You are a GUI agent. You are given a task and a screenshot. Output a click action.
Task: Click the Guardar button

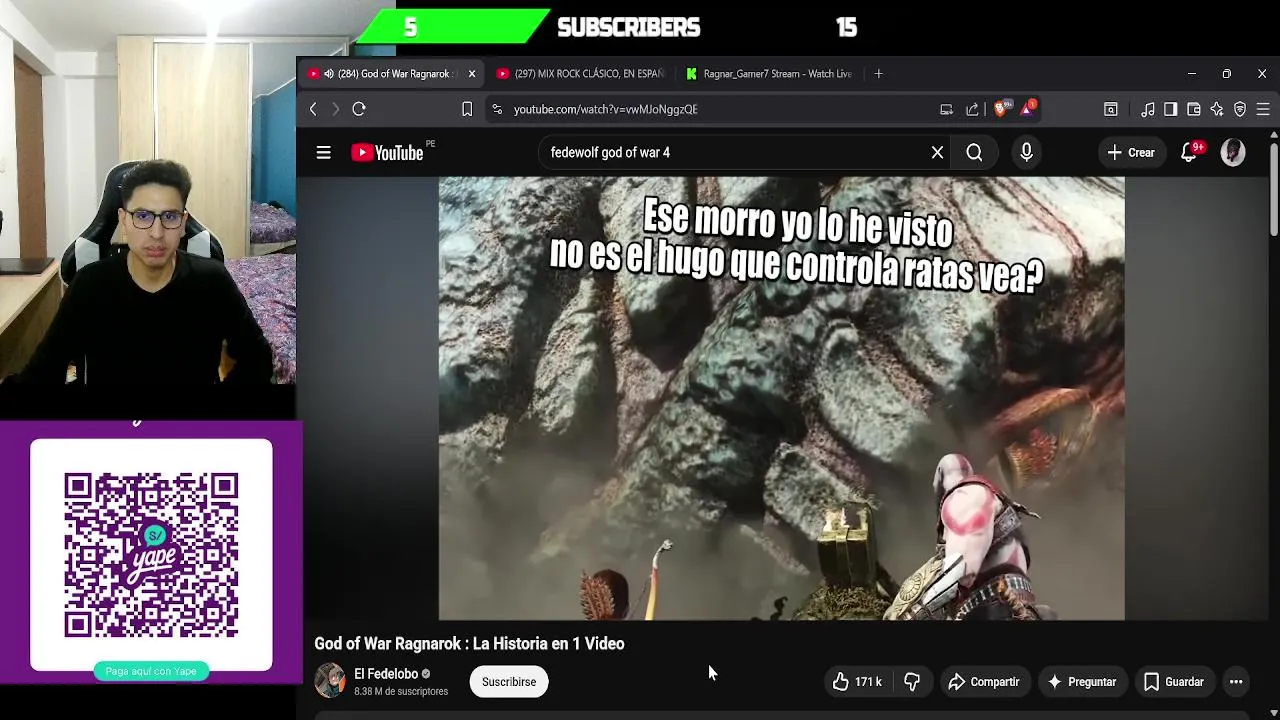1174,682
